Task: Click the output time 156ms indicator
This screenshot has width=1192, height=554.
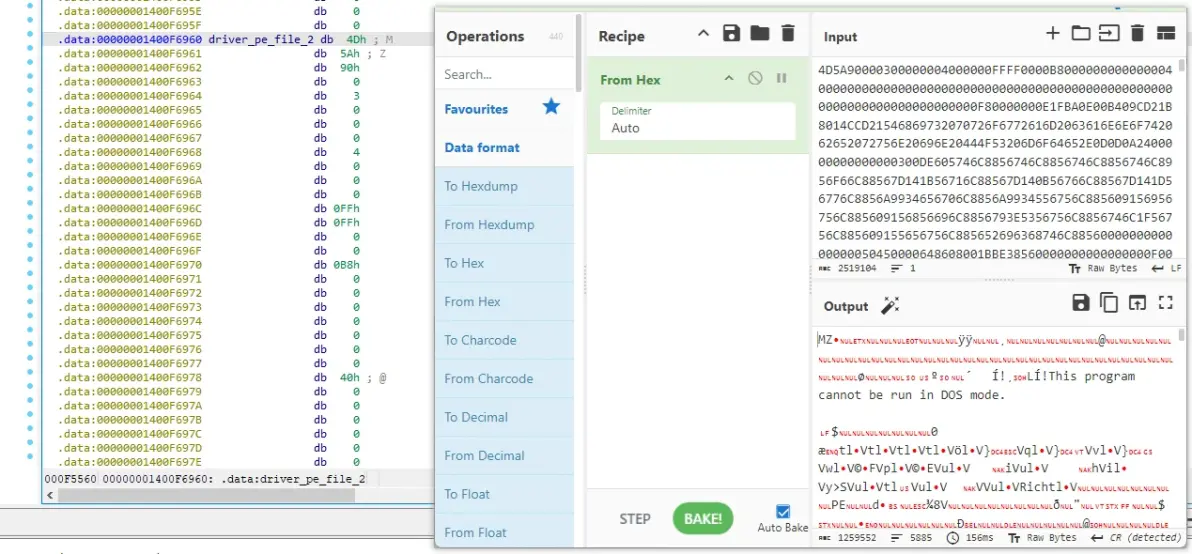Action: [972, 537]
